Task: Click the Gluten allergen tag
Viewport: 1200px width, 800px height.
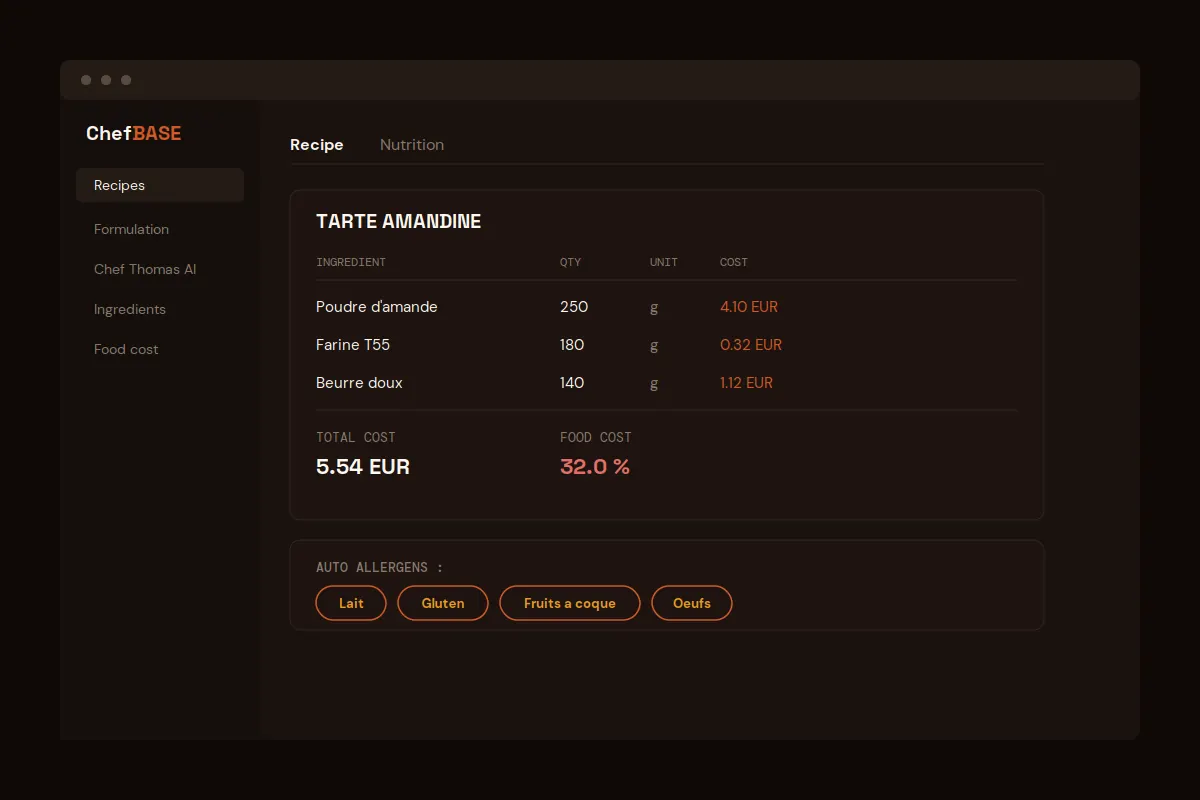Action: coord(443,603)
